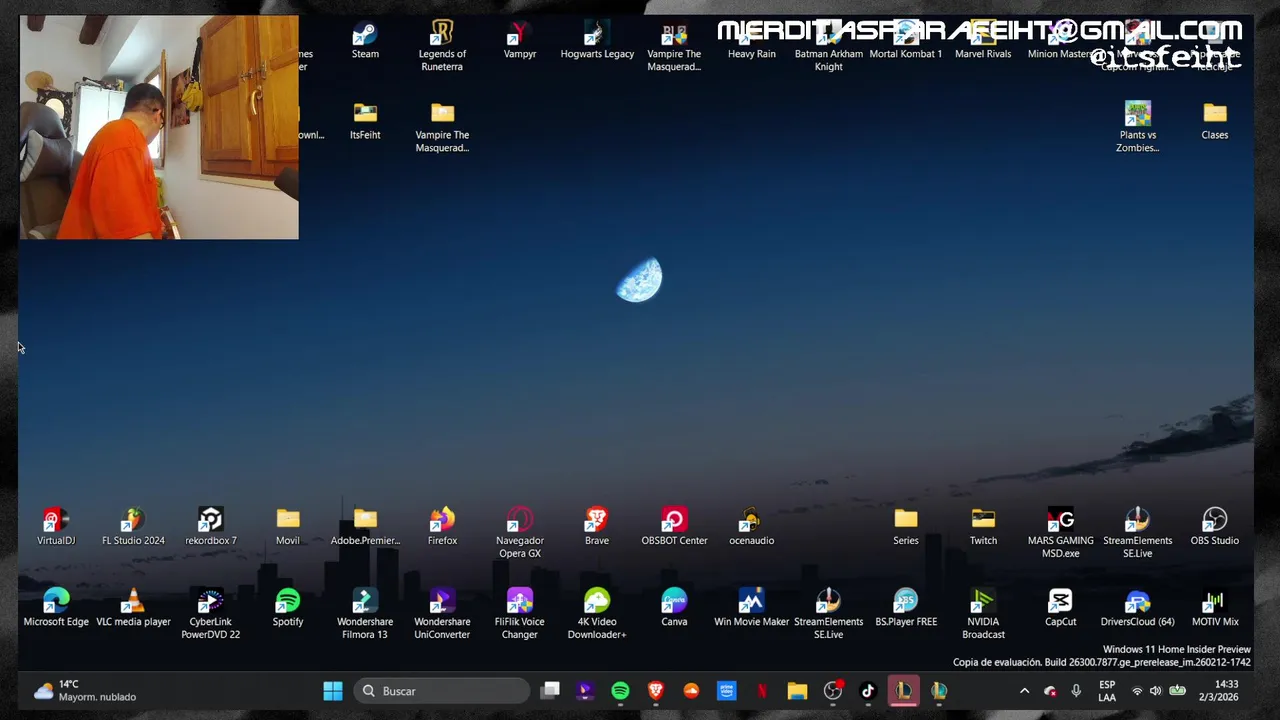Launch Canva from the desktop
Viewport: 1280px width, 720px height.
pyautogui.click(x=674, y=608)
